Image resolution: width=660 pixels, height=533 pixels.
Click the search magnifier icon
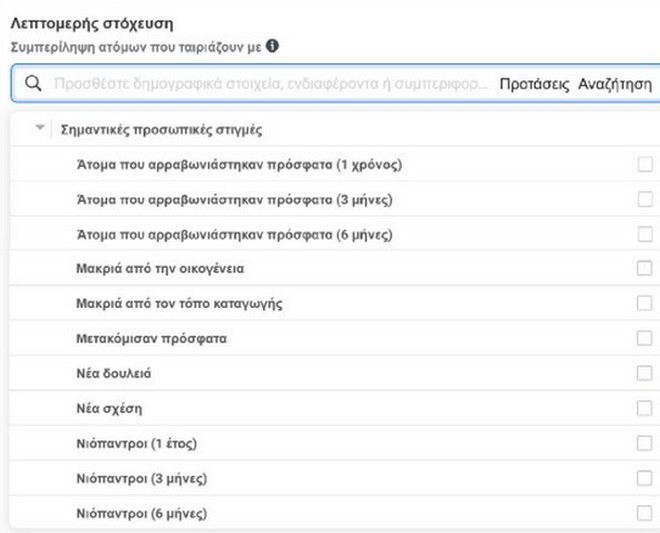[33, 85]
